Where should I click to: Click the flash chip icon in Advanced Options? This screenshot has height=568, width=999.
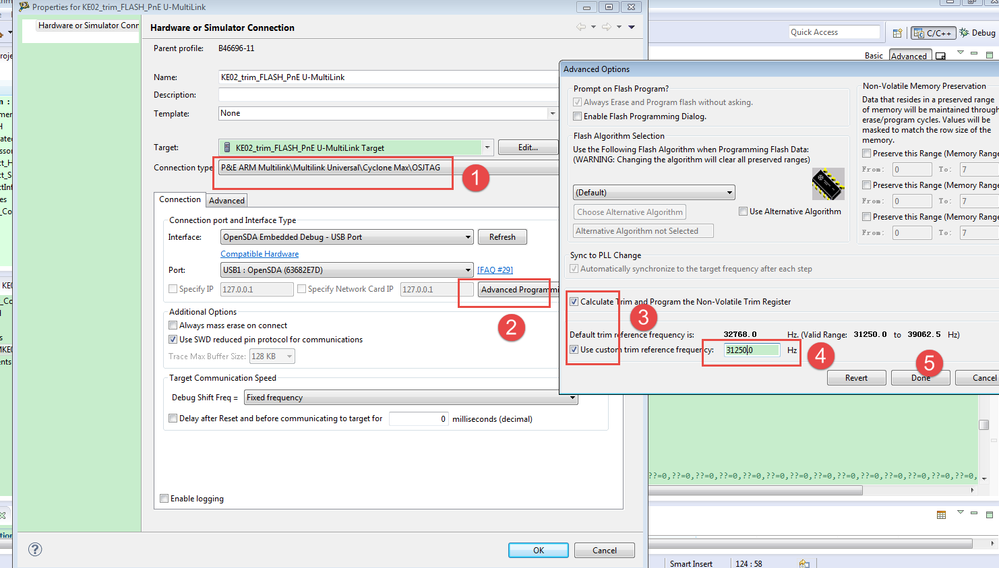828,184
